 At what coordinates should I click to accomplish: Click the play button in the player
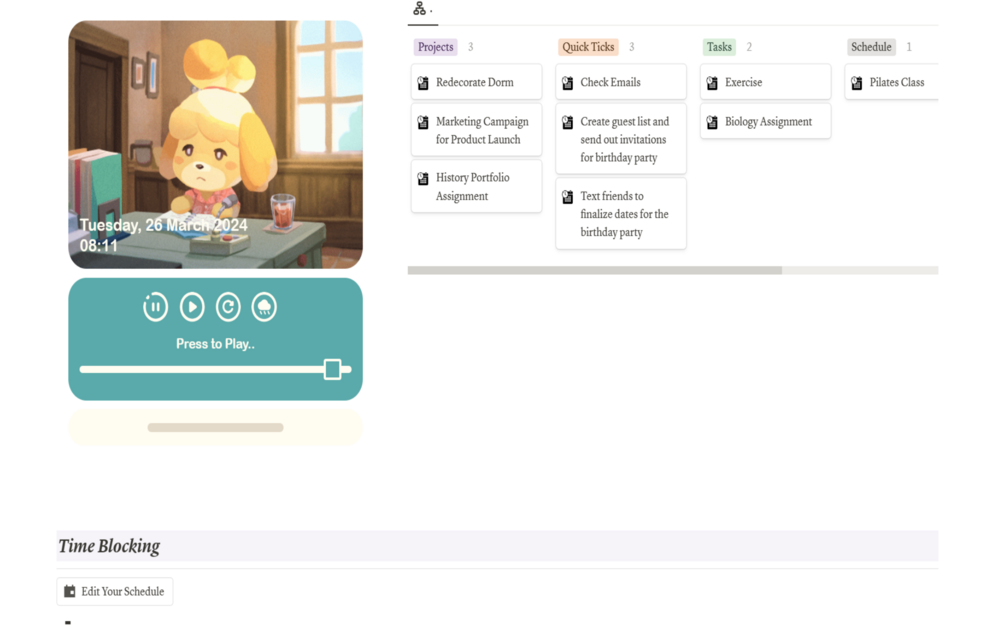pos(192,307)
